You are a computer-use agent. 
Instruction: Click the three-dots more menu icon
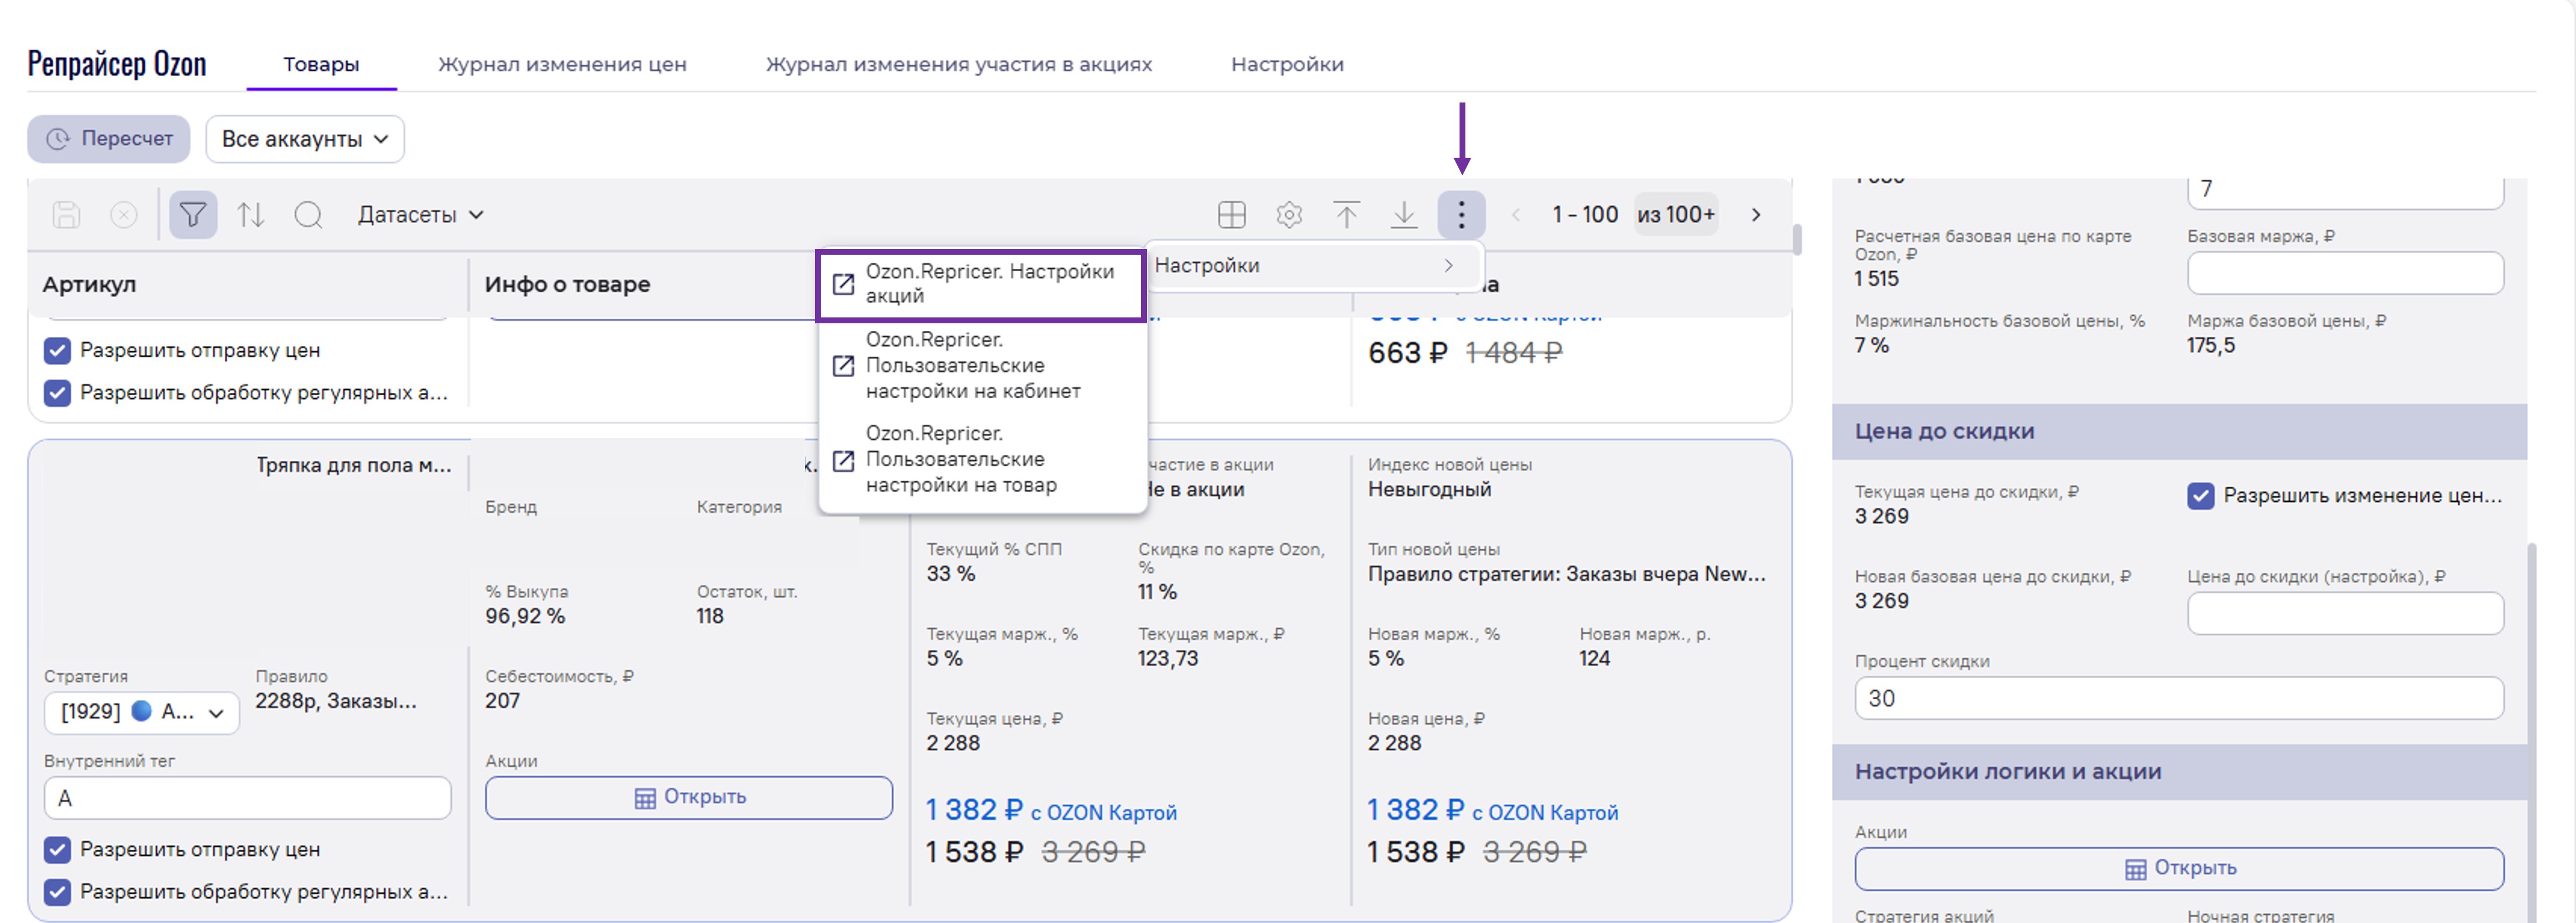pos(1461,214)
